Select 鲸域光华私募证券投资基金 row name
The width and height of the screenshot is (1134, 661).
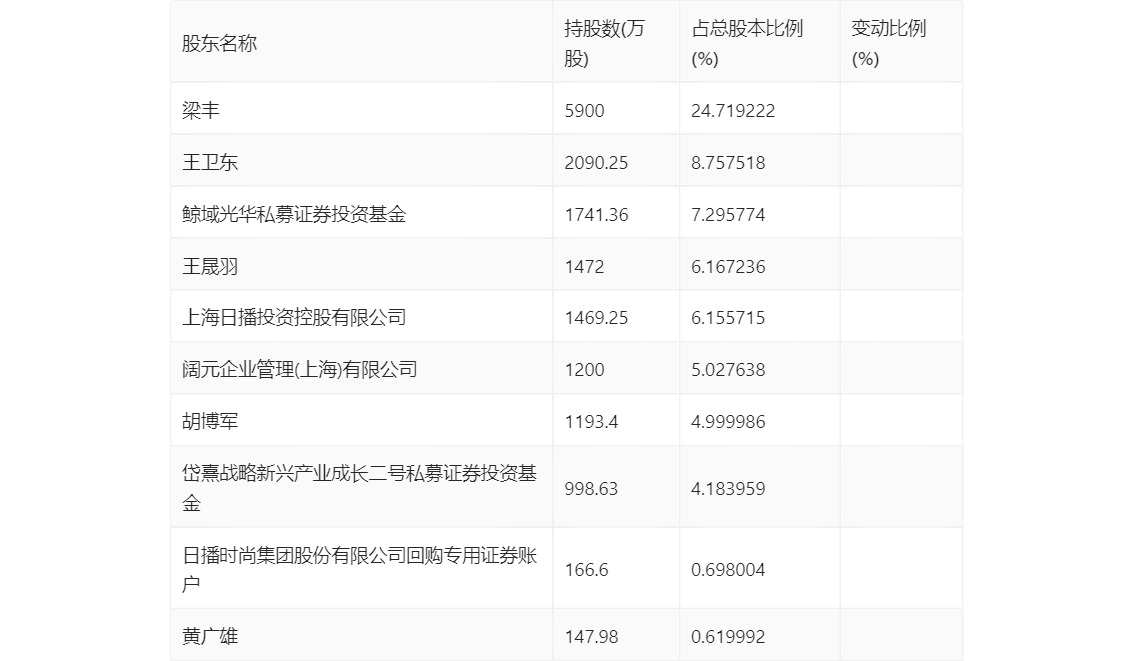(294, 214)
